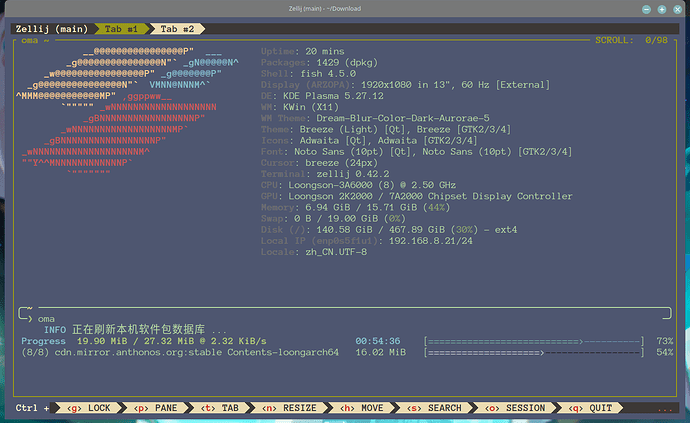This screenshot has height=423, width=690.
Task: Click the WM Theme Dream-Blur-Color-Dark-Aurorae-5 line
Action: tap(375, 118)
